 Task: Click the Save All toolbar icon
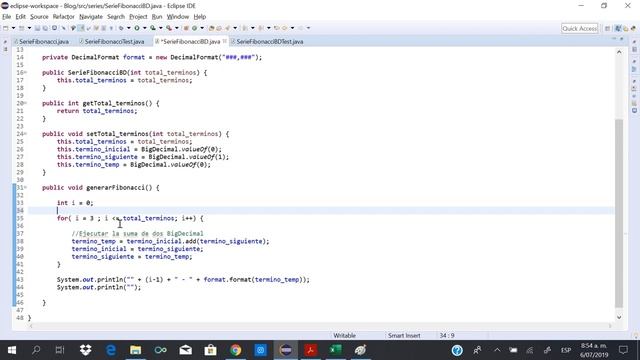(x=45, y=28)
